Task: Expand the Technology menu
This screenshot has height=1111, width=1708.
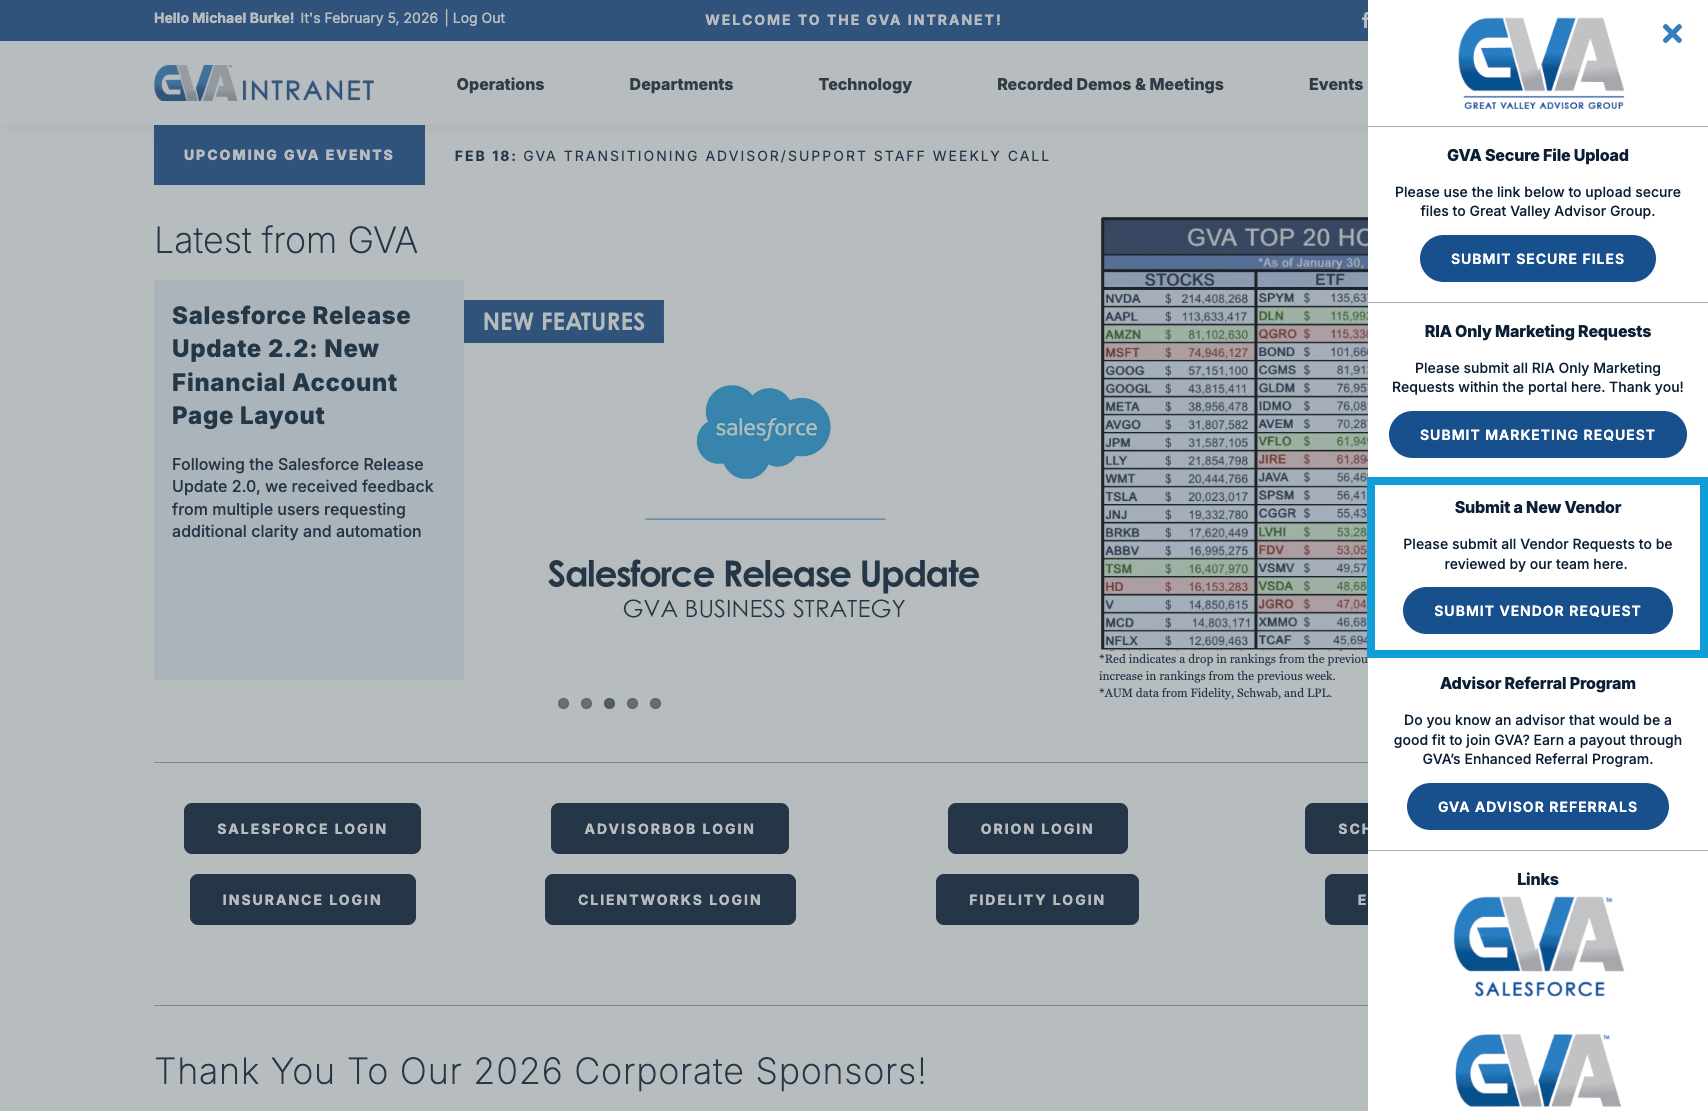Action: coord(865,85)
